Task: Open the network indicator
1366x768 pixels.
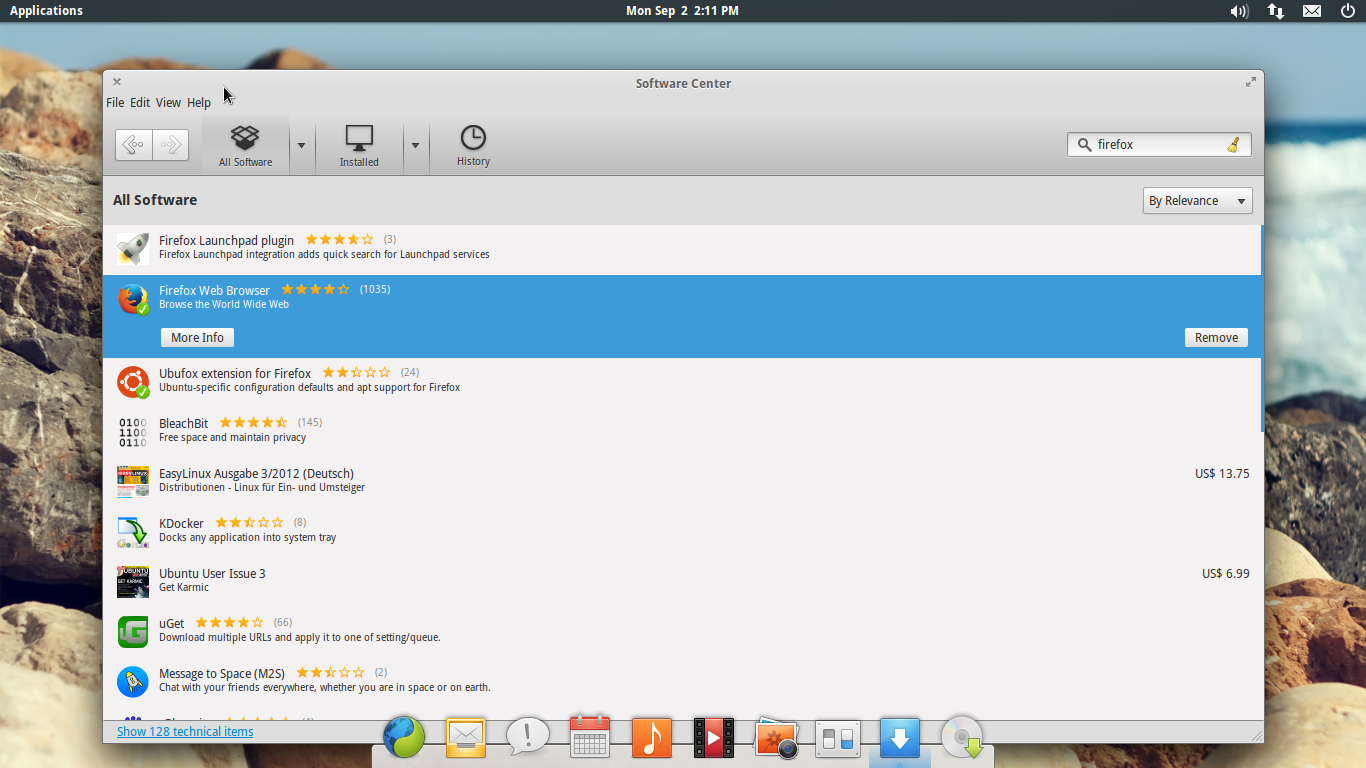Action: point(1276,11)
